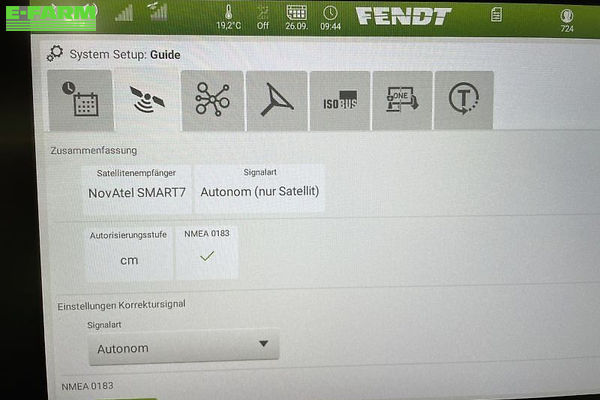
Task: Open the implement hitch geometry tab
Action: 277,100
